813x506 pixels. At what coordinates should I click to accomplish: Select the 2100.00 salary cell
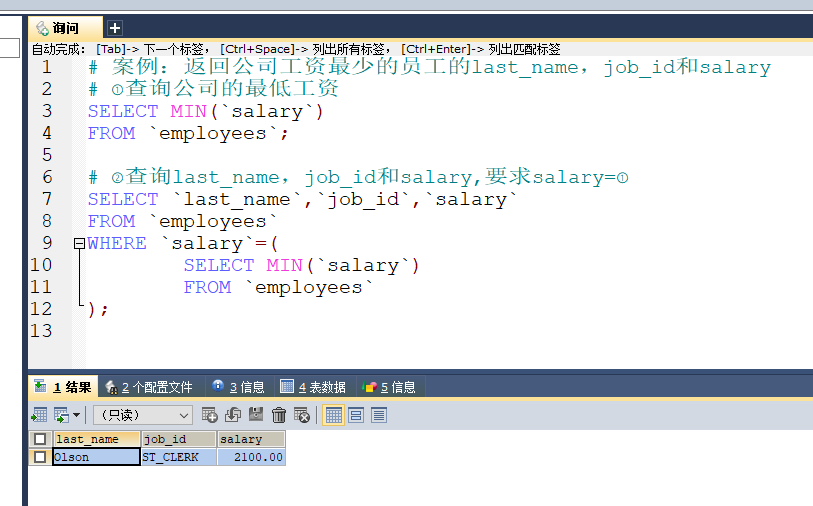251,457
